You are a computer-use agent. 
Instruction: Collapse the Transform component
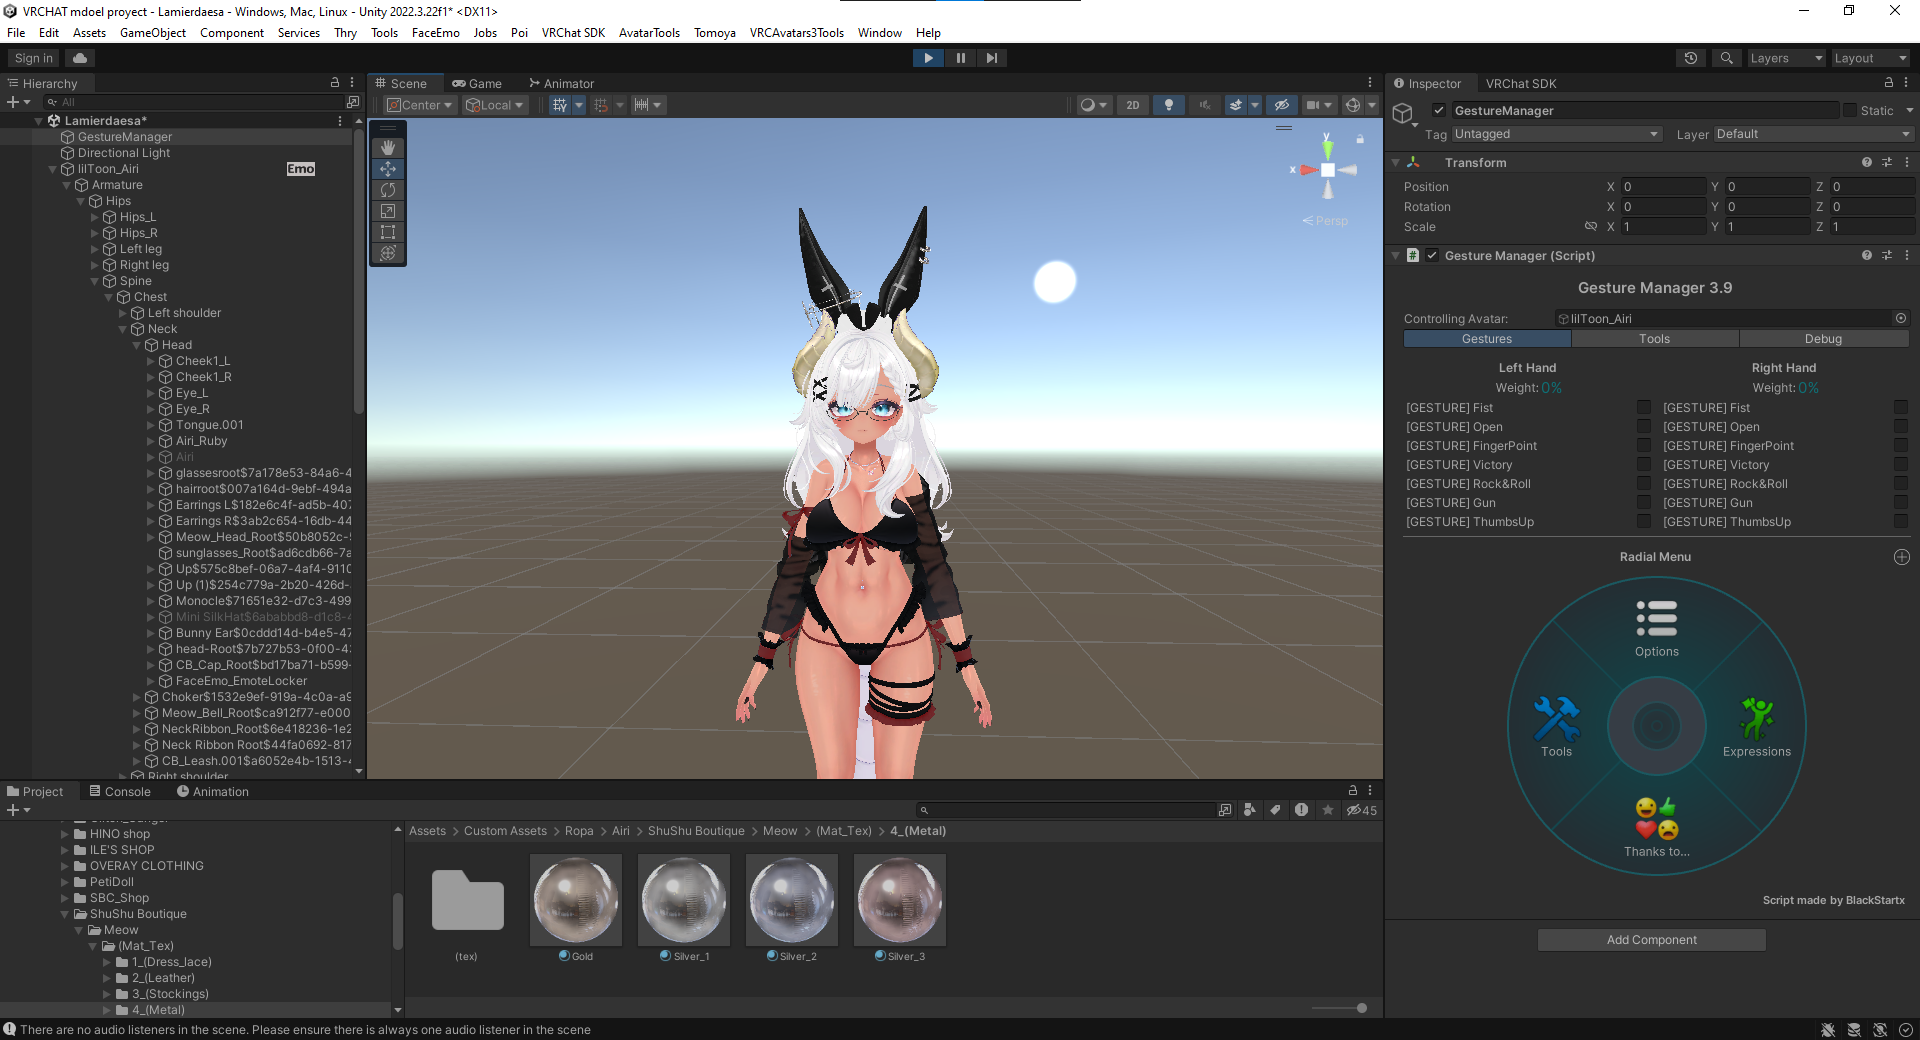(1395, 162)
